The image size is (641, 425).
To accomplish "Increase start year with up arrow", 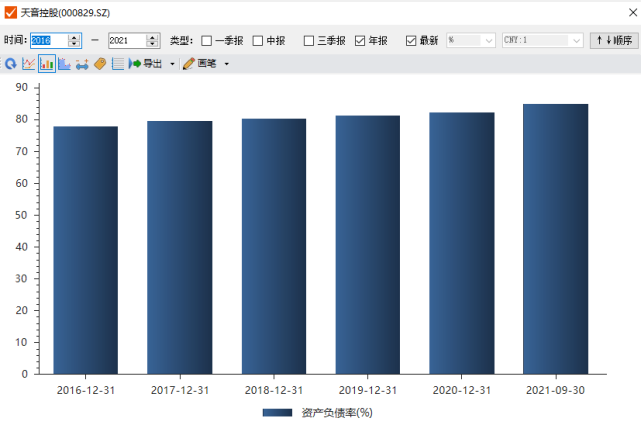I will 74,37.
